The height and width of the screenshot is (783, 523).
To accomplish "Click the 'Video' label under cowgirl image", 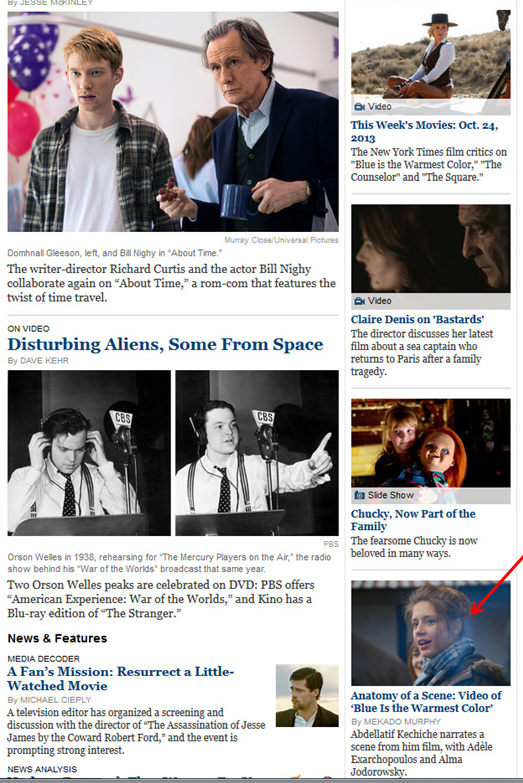I will coord(380,107).
